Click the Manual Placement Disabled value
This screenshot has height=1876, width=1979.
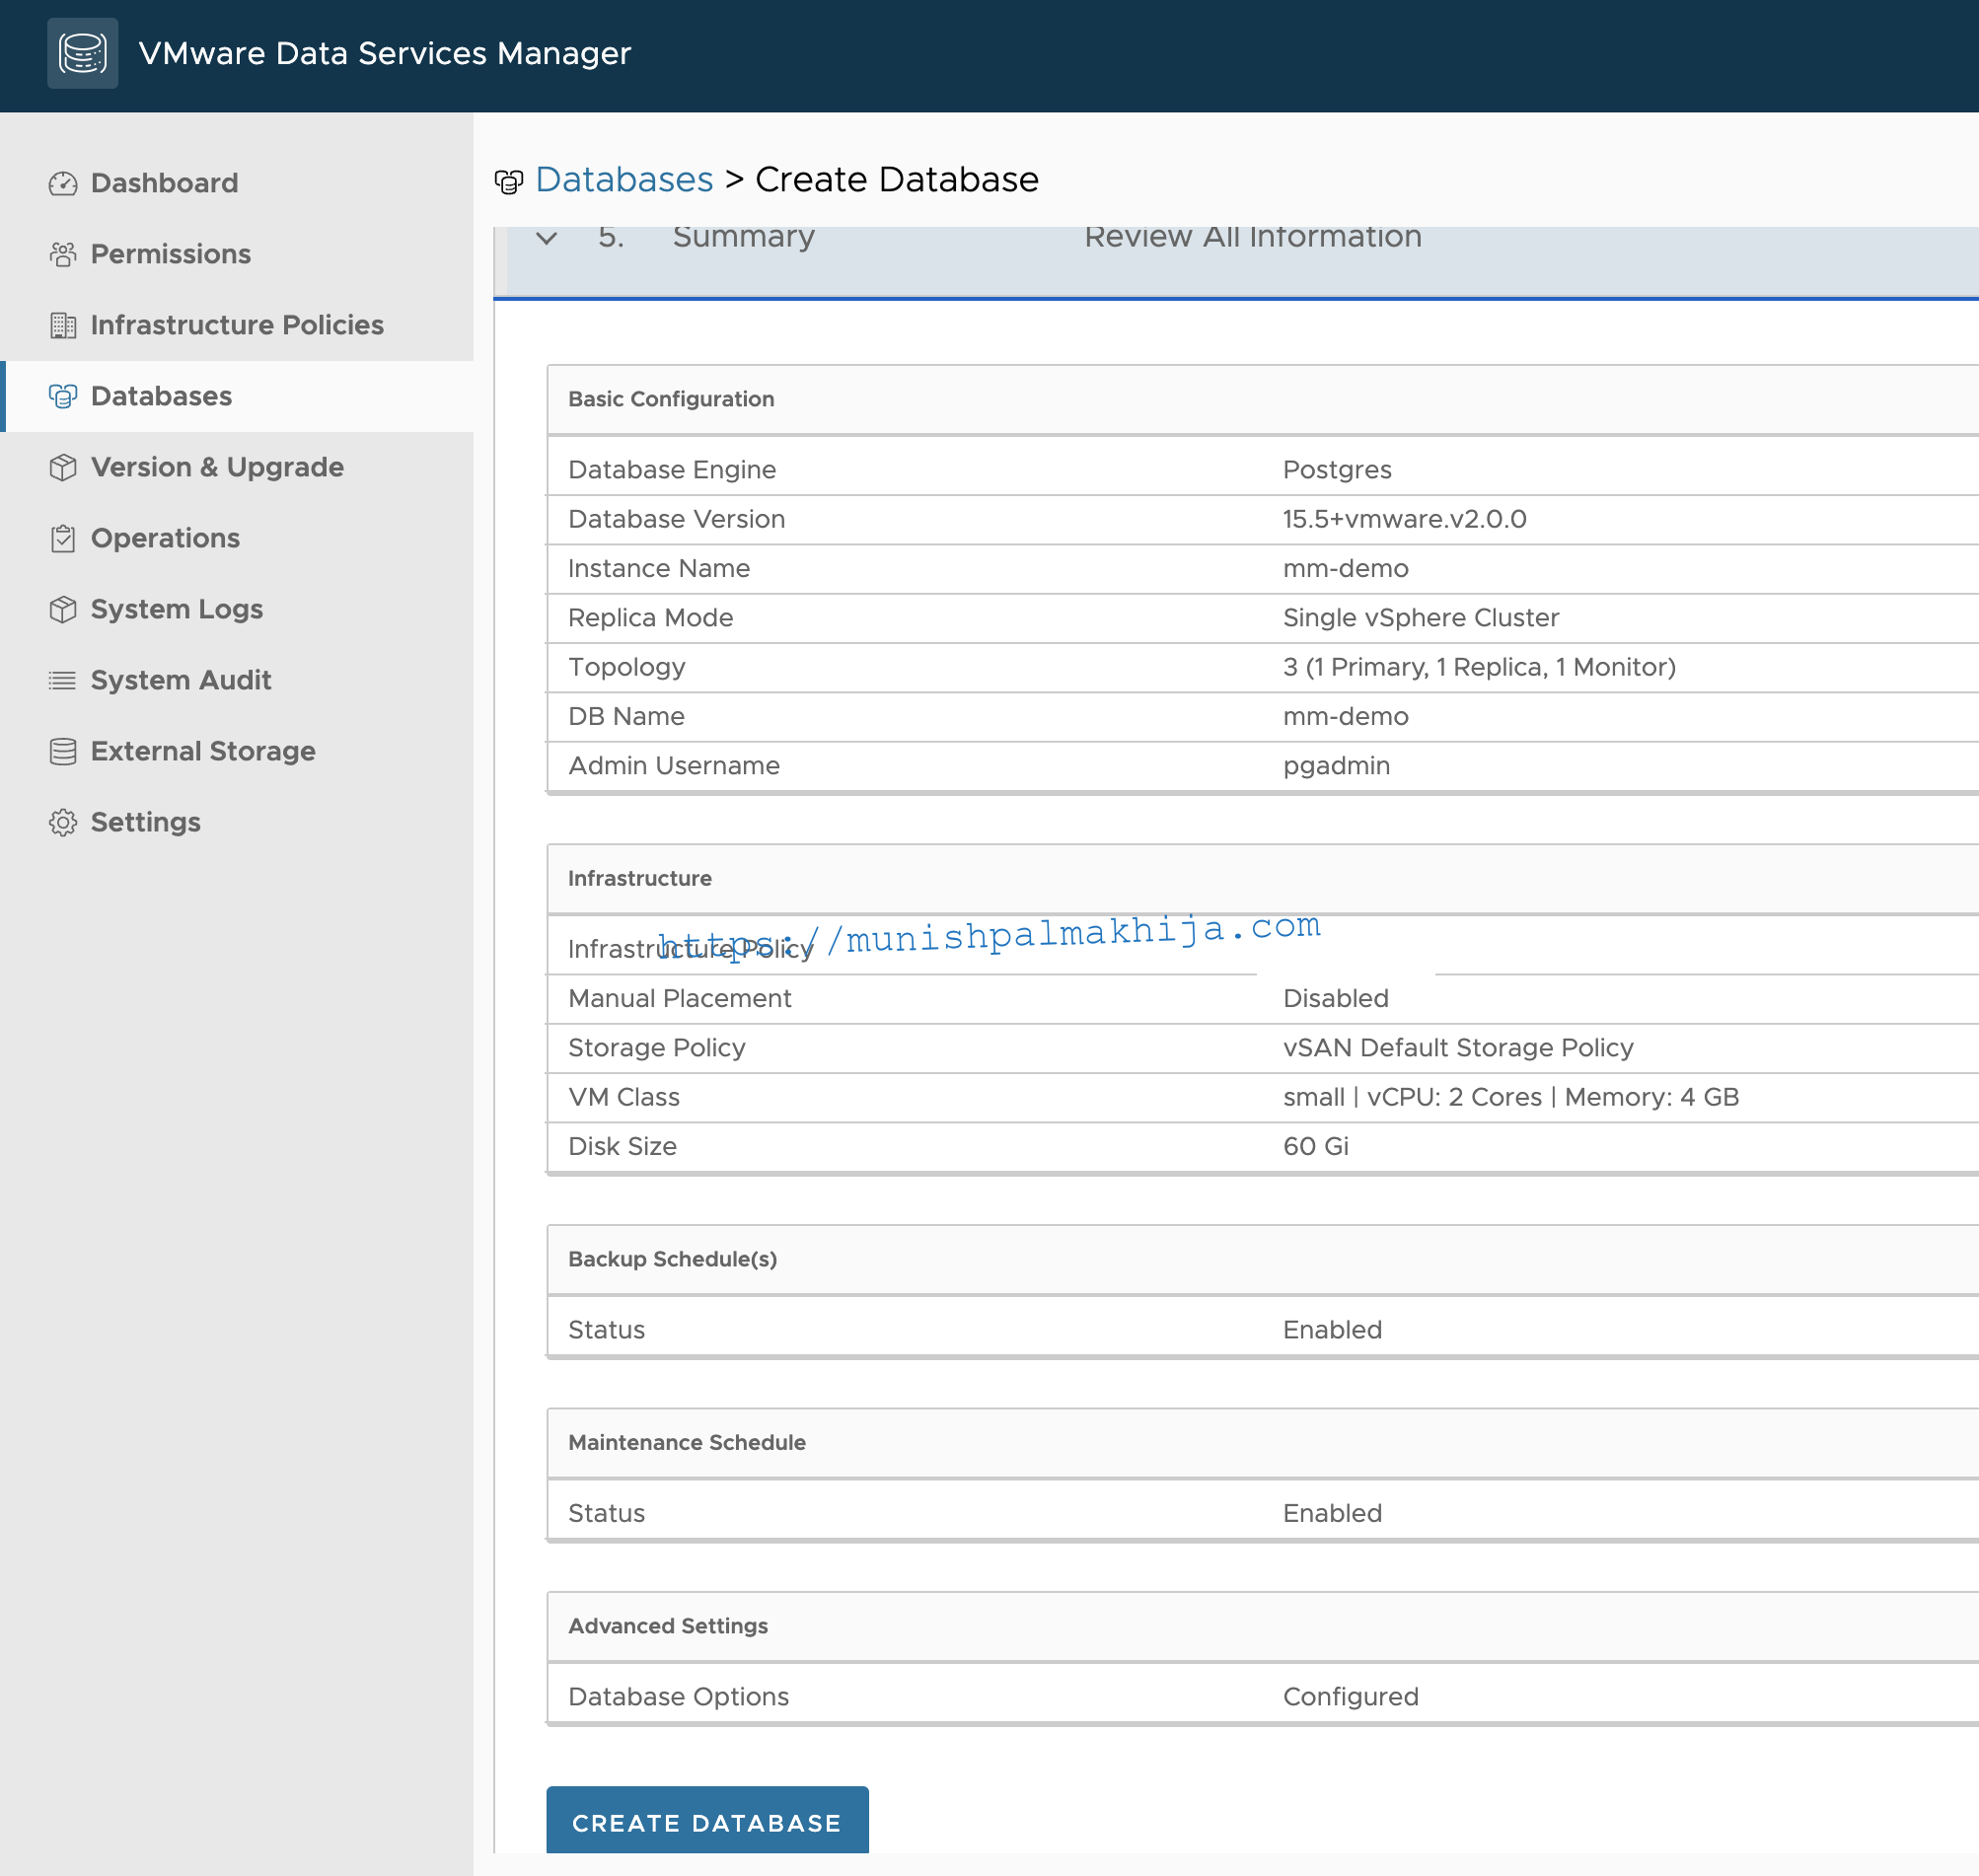[x=1336, y=999]
